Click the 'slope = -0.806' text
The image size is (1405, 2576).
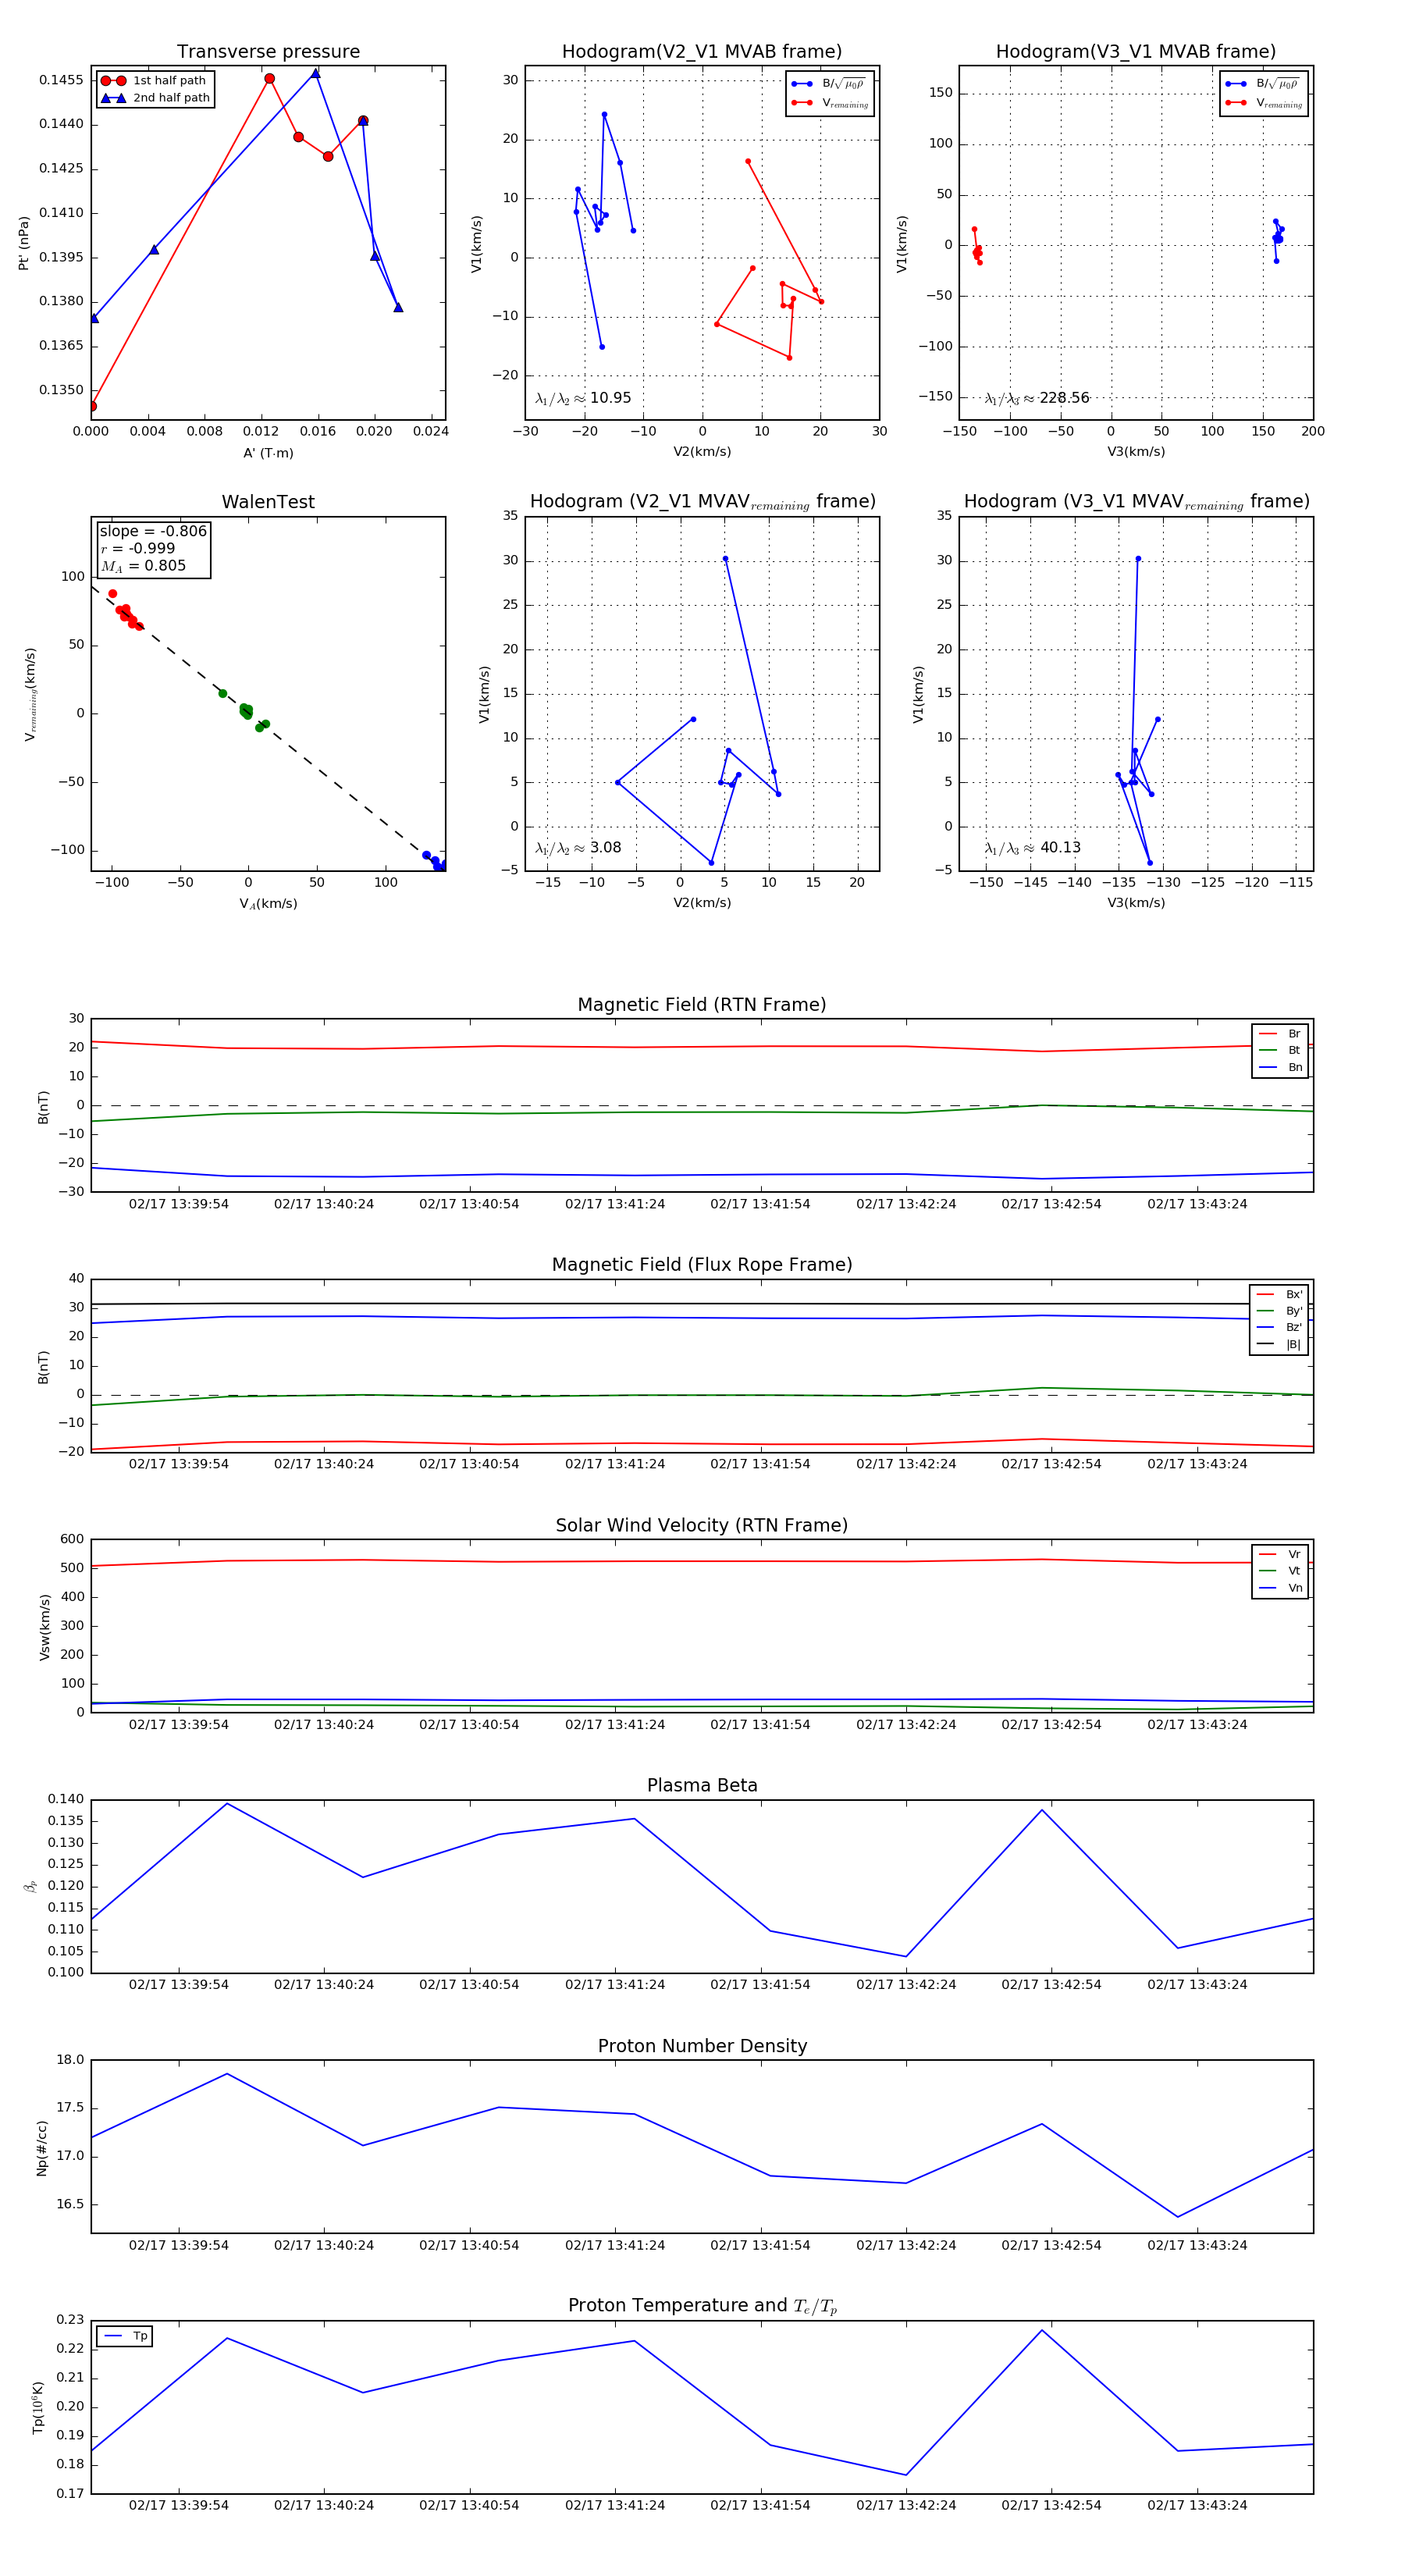[153, 531]
